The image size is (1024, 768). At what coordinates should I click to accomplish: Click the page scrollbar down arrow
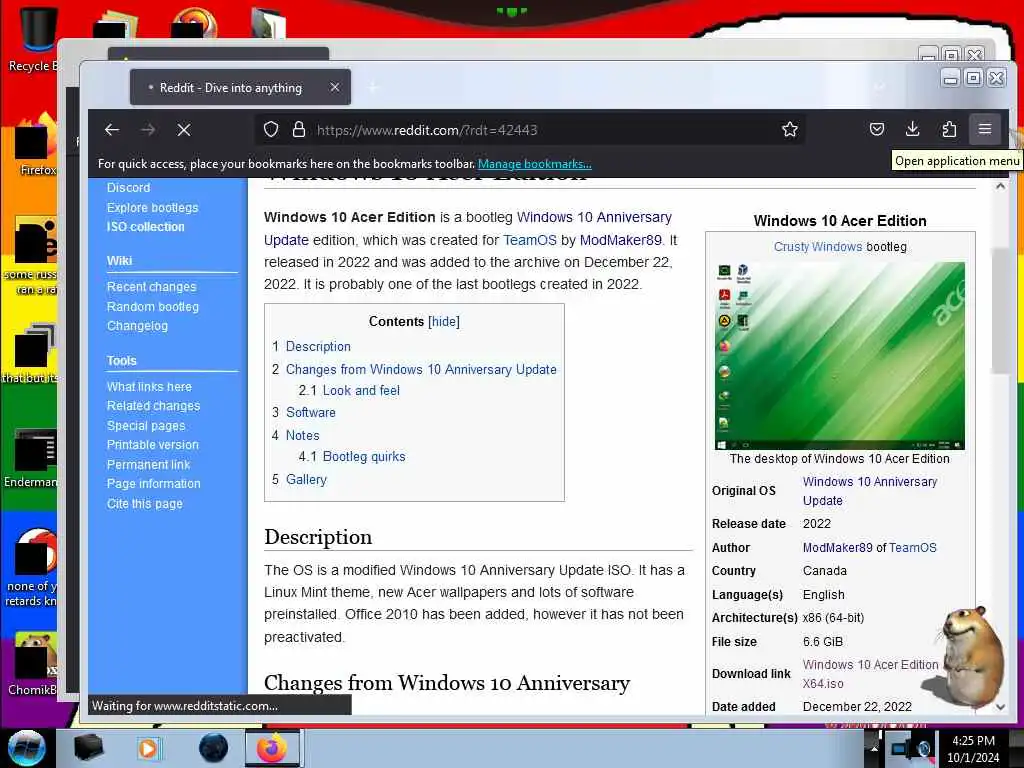tap(1000, 707)
